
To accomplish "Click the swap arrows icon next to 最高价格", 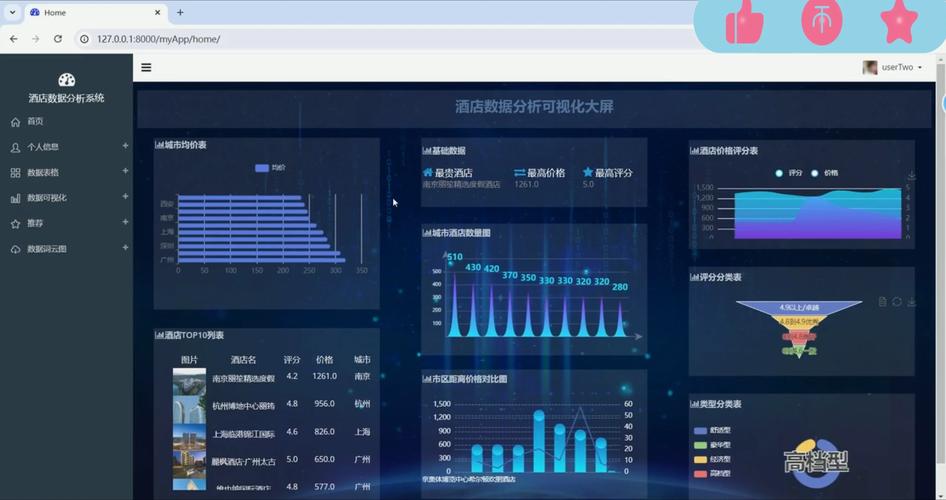I will click(x=519, y=173).
